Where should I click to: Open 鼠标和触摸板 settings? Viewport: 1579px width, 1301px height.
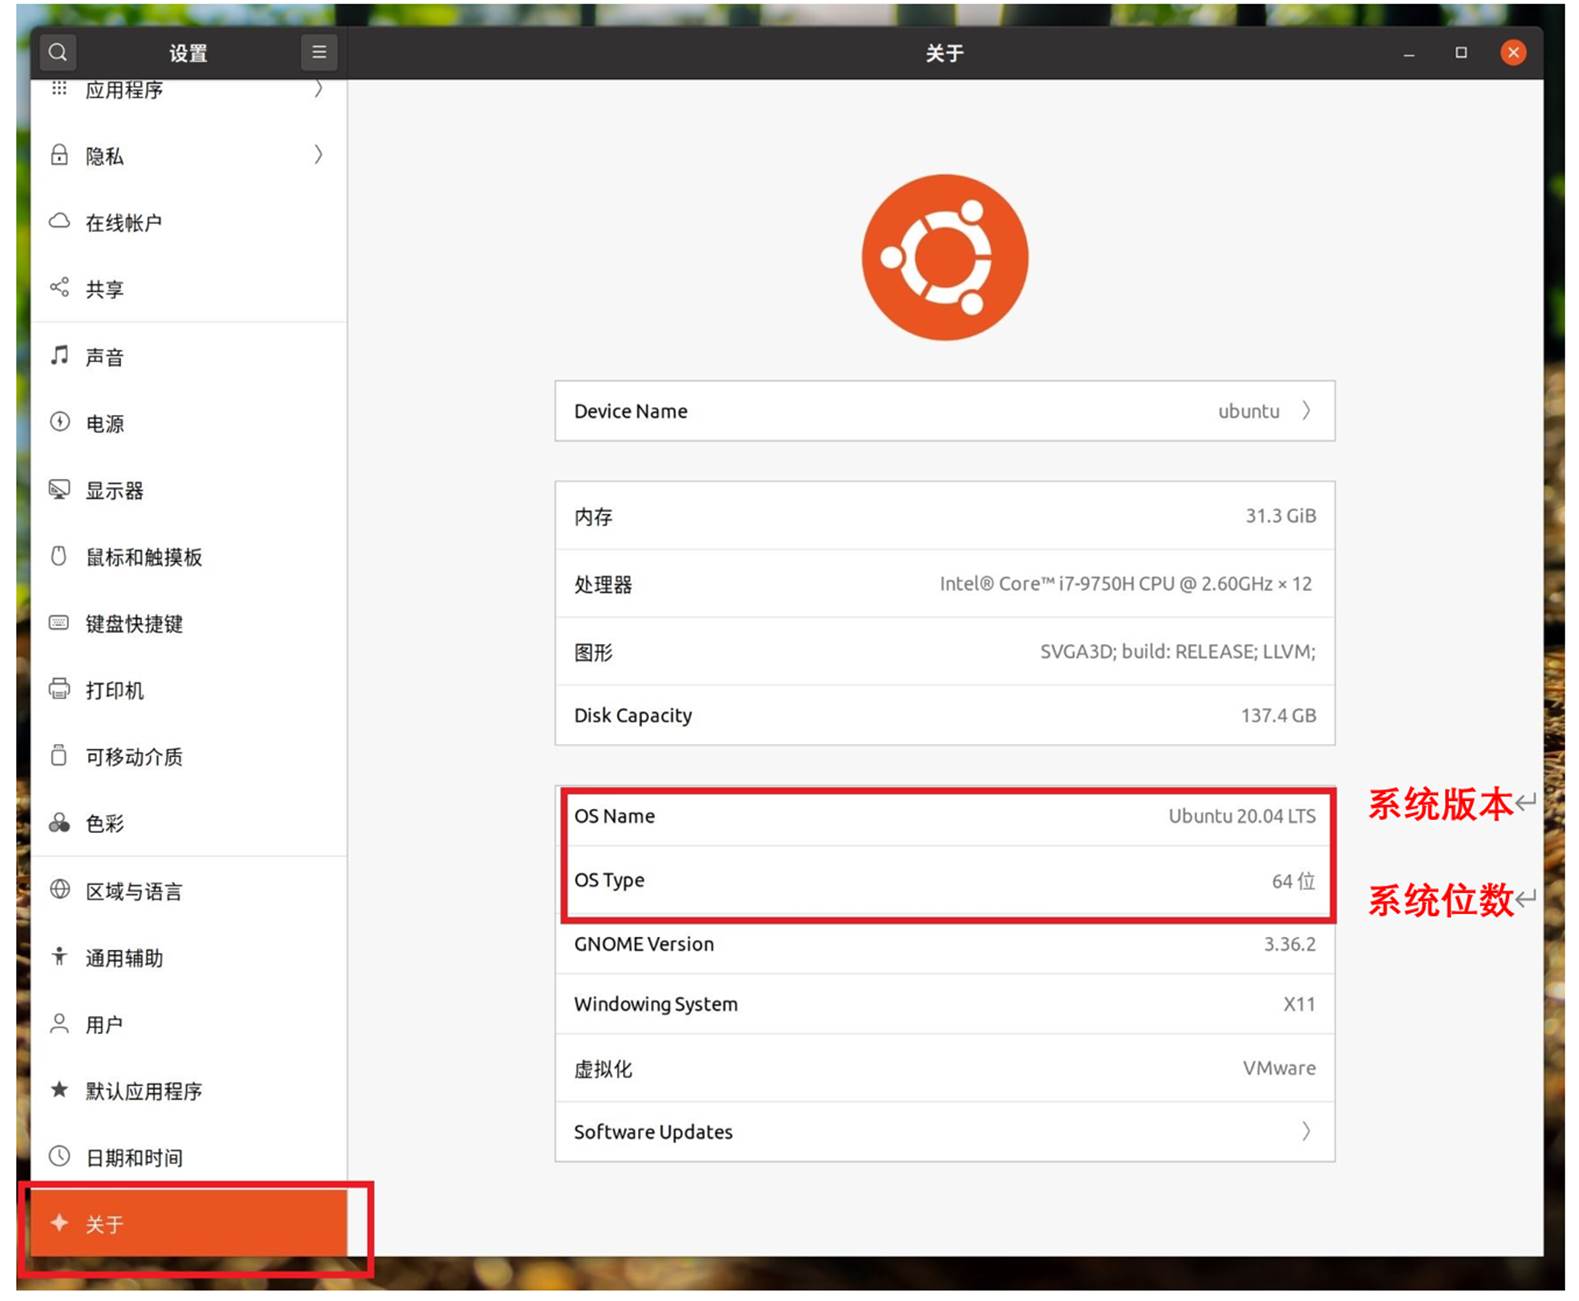189,557
